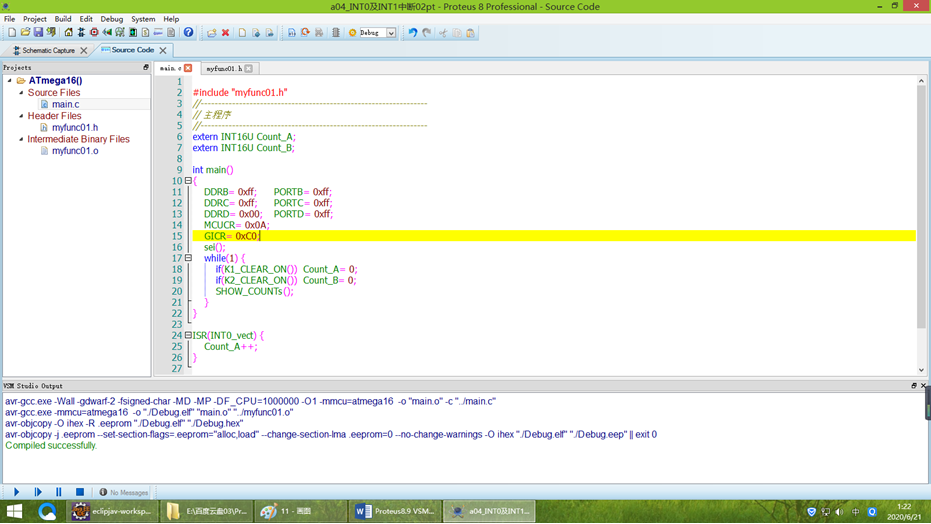Click the chip project settings icon
931x524 pixels.
pos(336,33)
